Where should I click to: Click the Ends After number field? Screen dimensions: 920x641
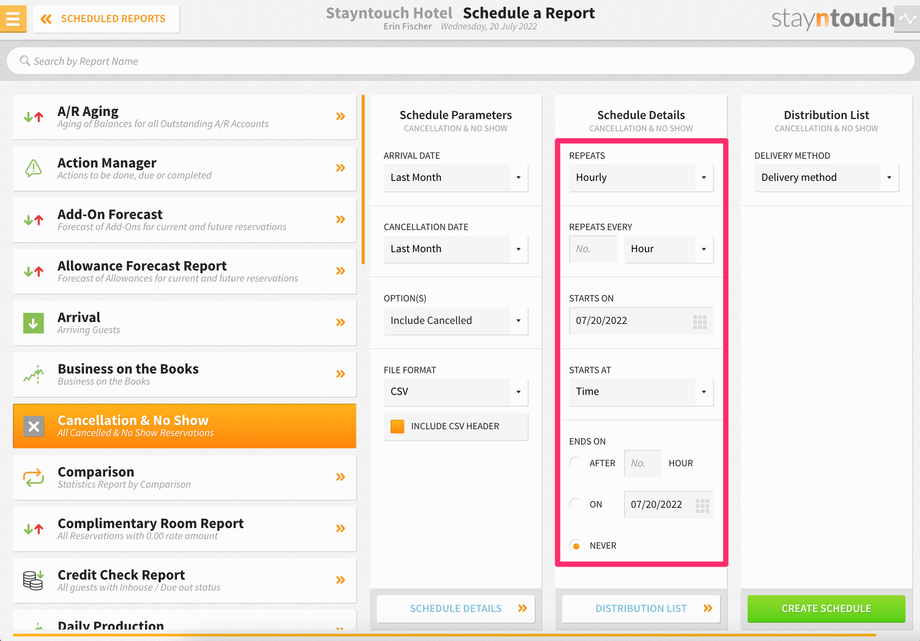642,463
